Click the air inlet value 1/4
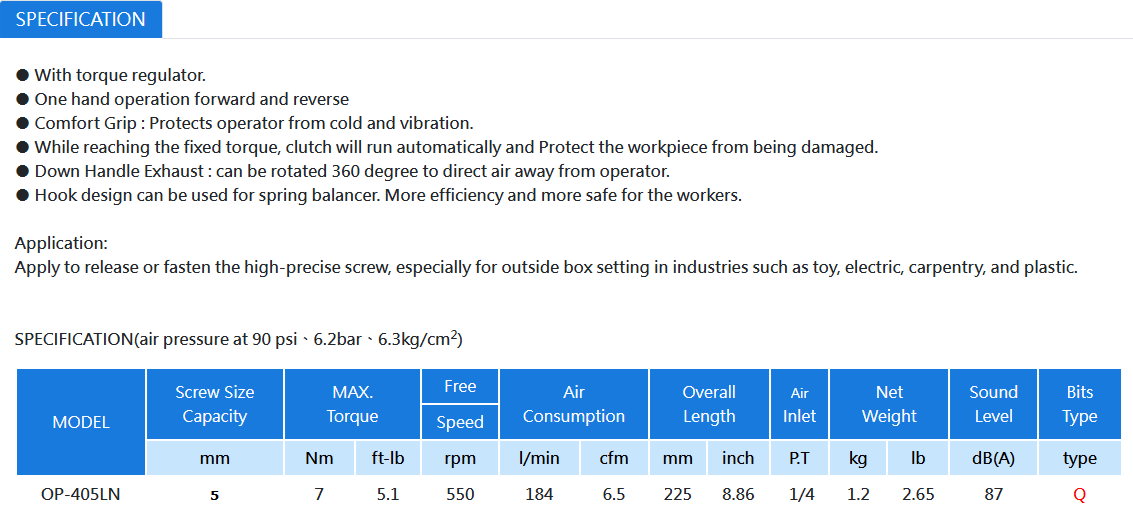 point(799,494)
